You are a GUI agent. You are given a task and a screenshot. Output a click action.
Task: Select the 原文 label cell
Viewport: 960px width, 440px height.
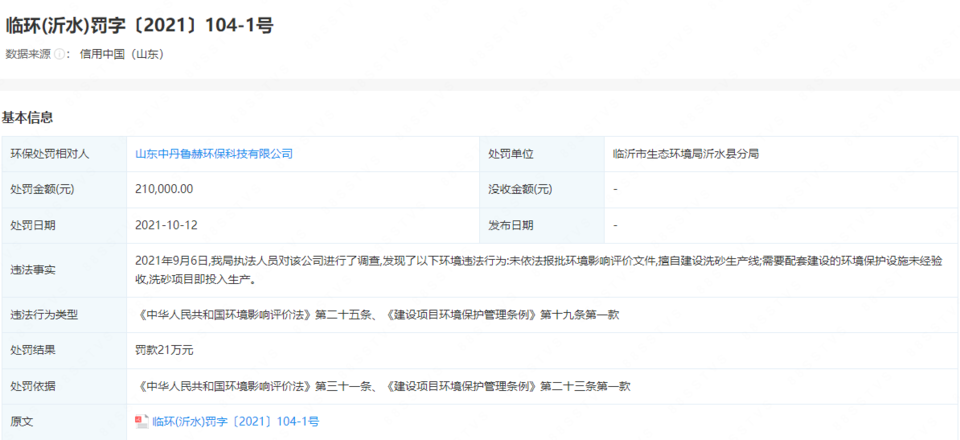click(64, 422)
